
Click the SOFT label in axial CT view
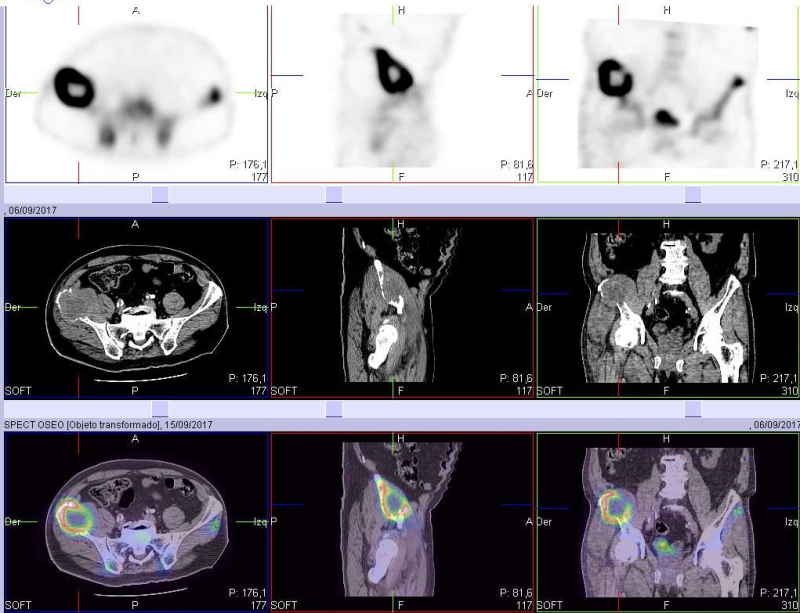click(17, 391)
